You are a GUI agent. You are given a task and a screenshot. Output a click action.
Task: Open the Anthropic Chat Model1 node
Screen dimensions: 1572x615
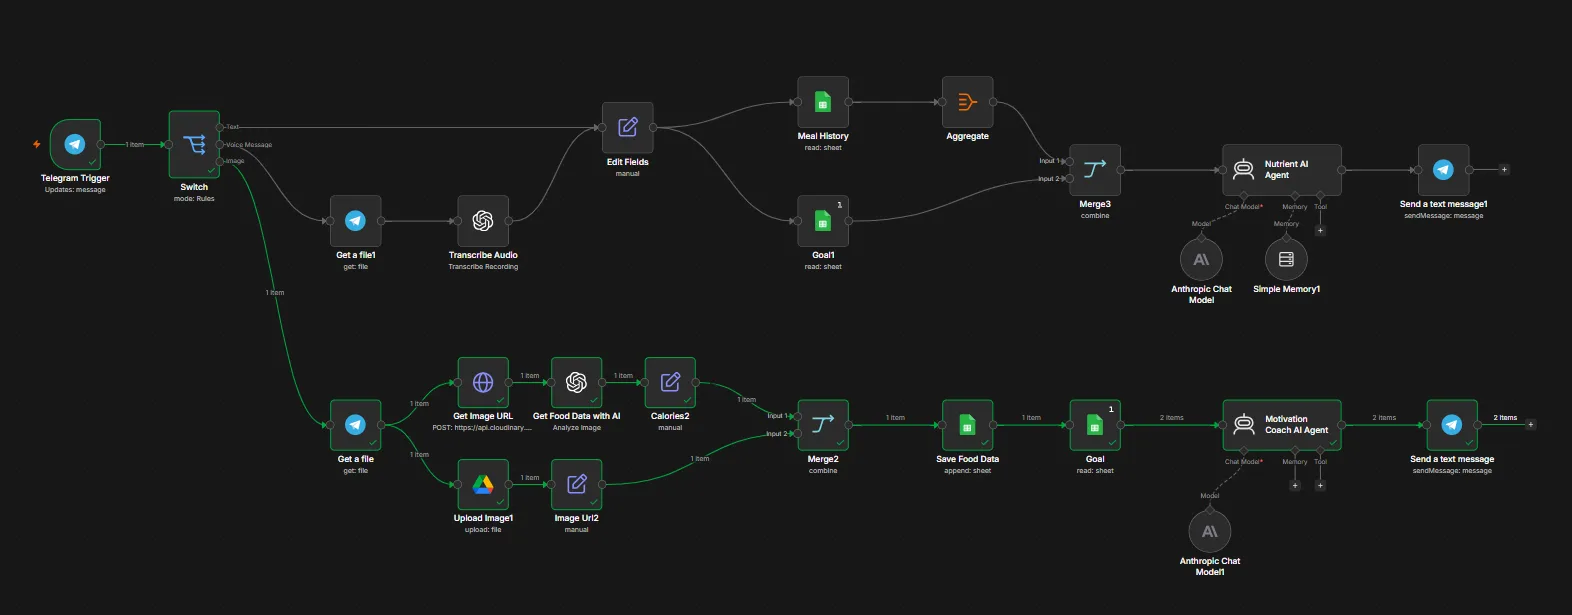tap(1210, 532)
